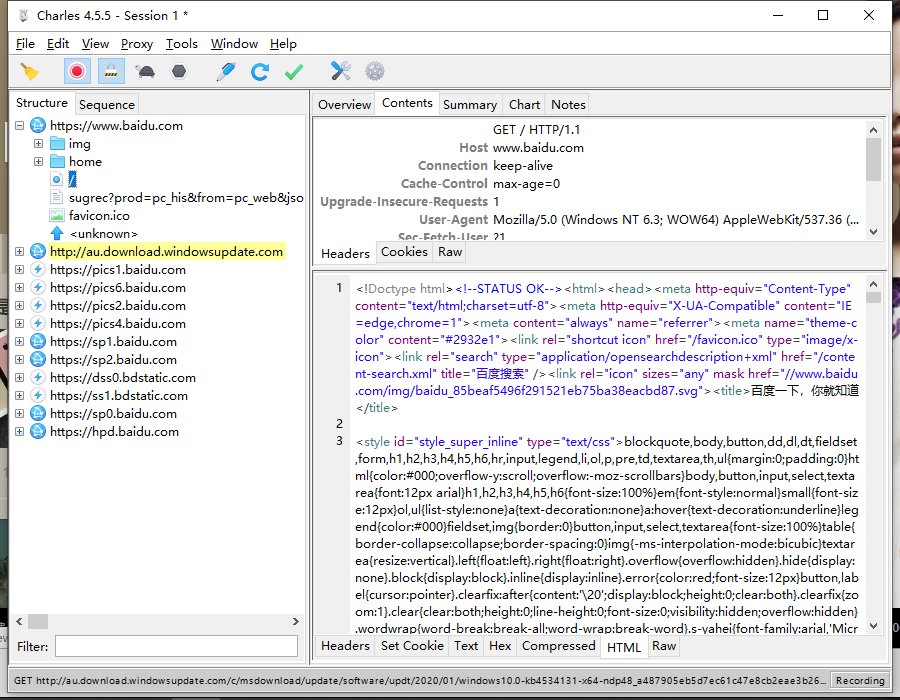This screenshot has height=700, width=900.
Task: Select the response Text tab
Action: pos(465,646)
